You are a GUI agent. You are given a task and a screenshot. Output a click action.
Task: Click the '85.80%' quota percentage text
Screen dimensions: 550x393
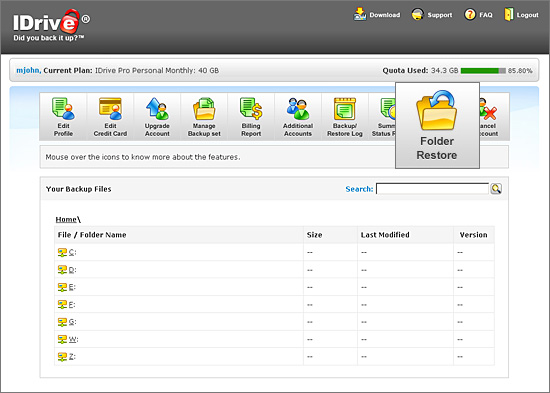(x=520, y=71)
